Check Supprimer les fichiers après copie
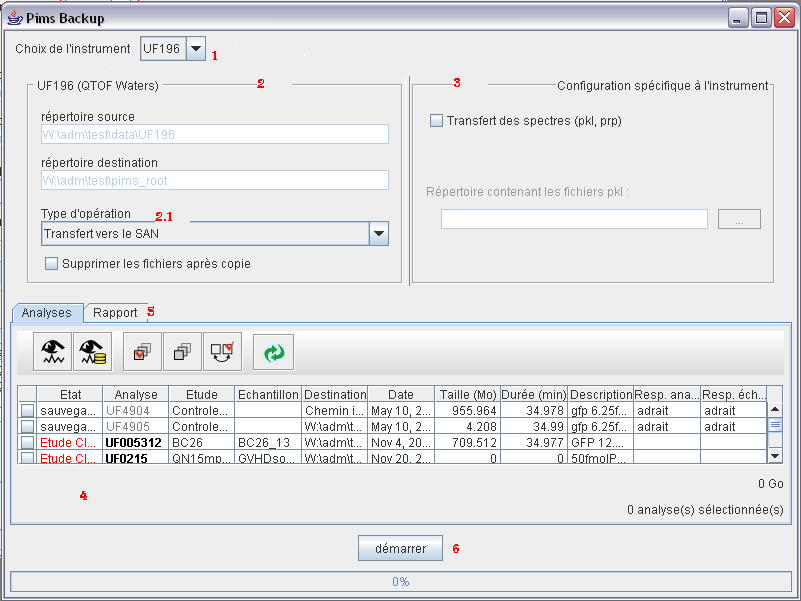 tap(52, 264)
